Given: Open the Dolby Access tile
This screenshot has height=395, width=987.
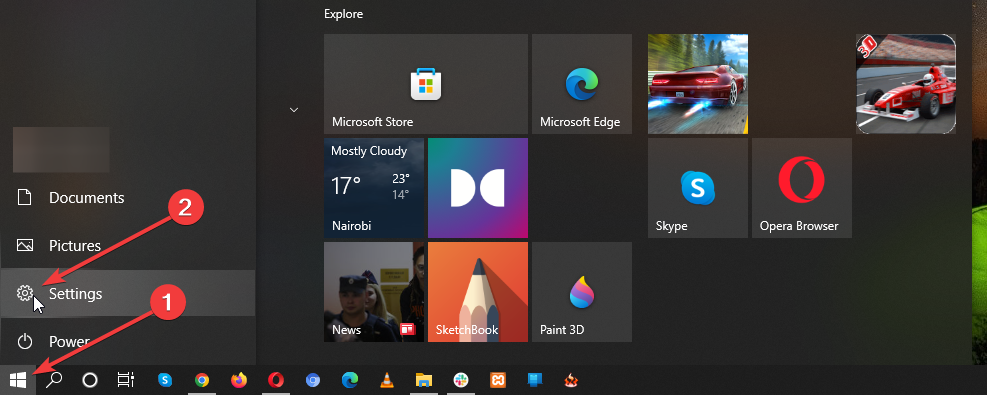Looking at the screenshot, I should (x=478, y=188).
